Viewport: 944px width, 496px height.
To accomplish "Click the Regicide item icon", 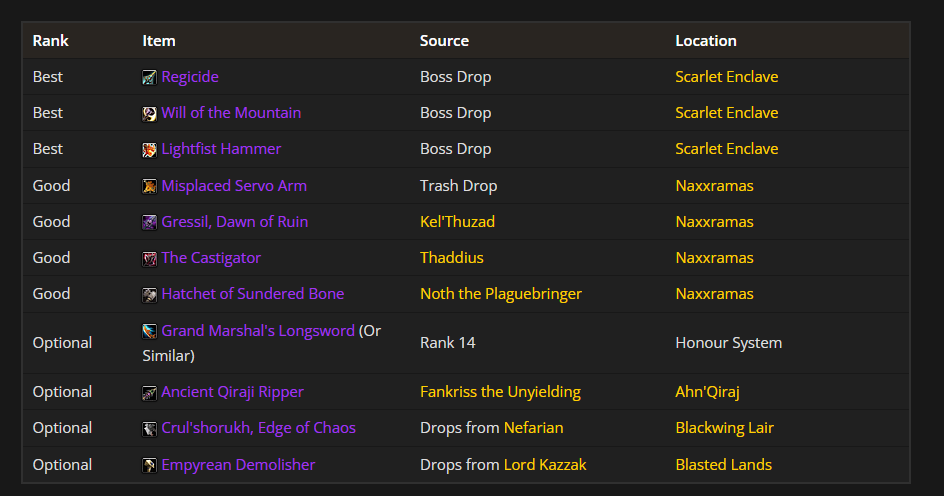I will [x=149, y=78].
